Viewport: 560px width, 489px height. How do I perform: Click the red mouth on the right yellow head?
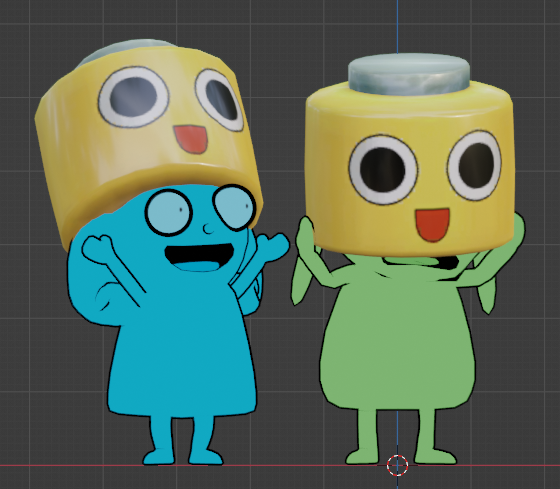tap(432, 225)
